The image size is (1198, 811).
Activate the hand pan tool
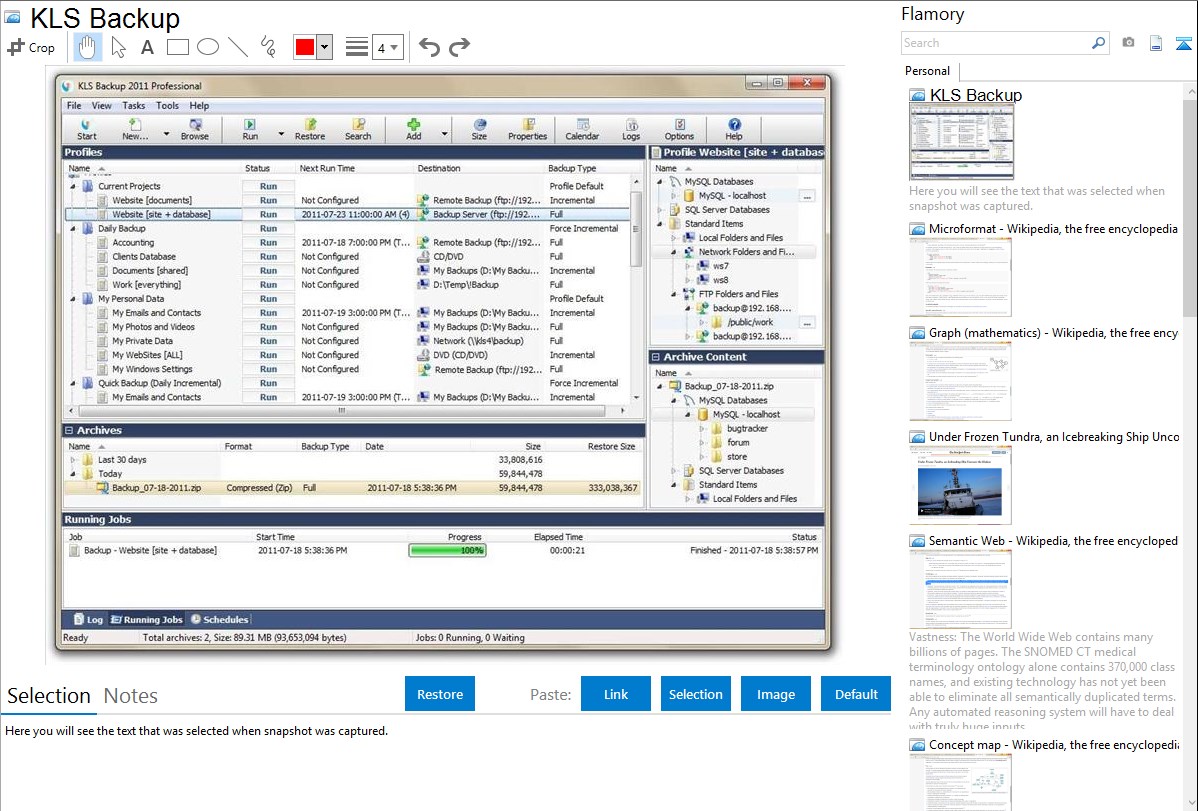(88, 47)
